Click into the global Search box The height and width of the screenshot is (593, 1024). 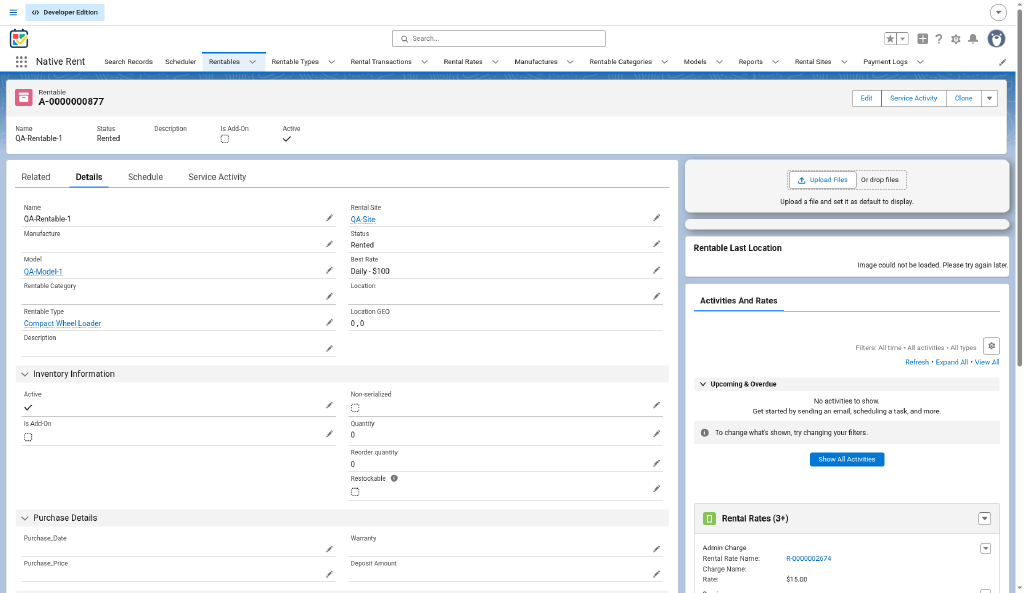(x=499, y=39)
